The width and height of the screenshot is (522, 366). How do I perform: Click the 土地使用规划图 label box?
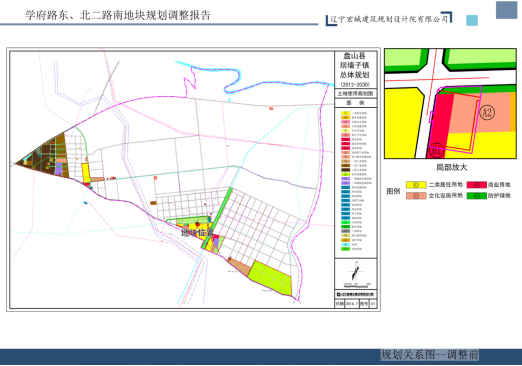click(x=356, y=94)
